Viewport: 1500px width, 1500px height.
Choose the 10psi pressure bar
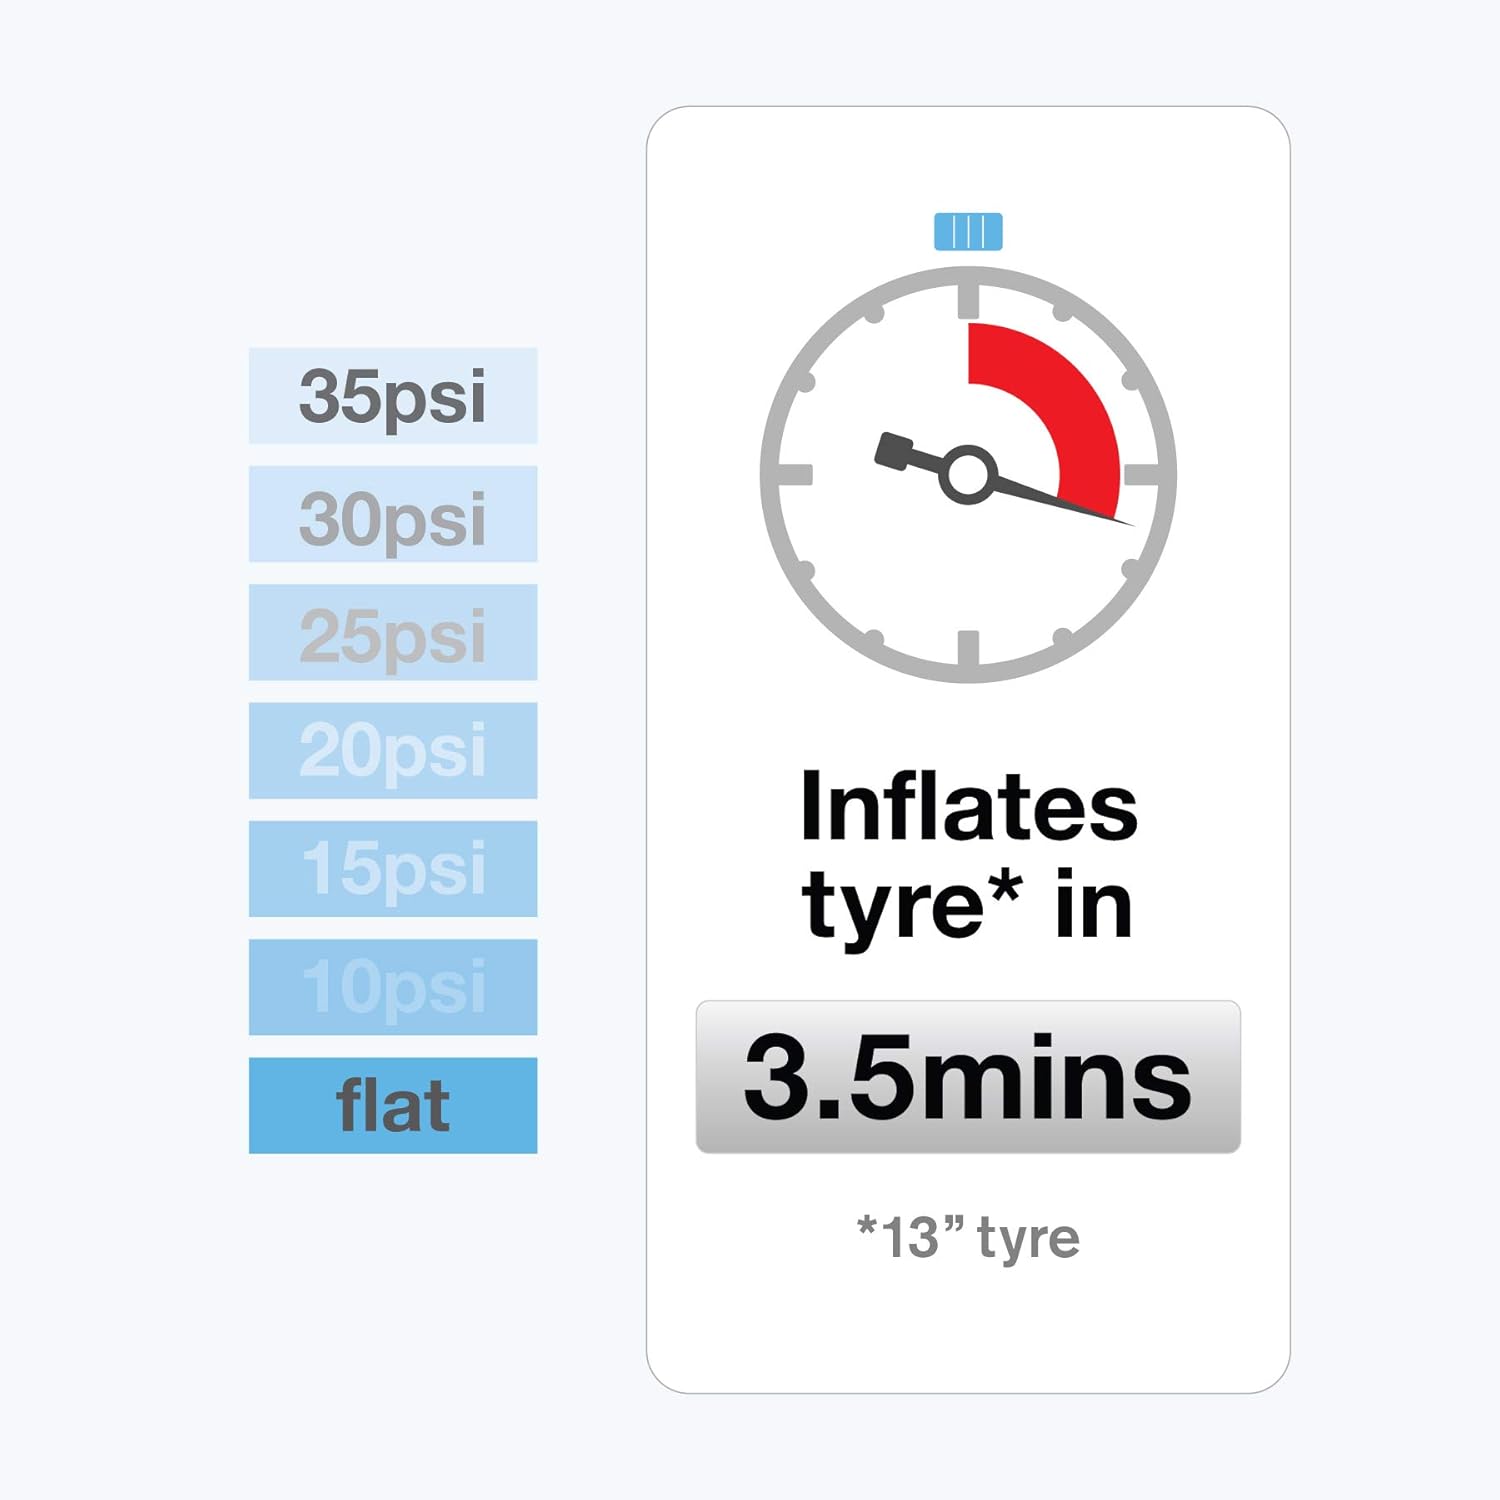click(x=393, y=987)
